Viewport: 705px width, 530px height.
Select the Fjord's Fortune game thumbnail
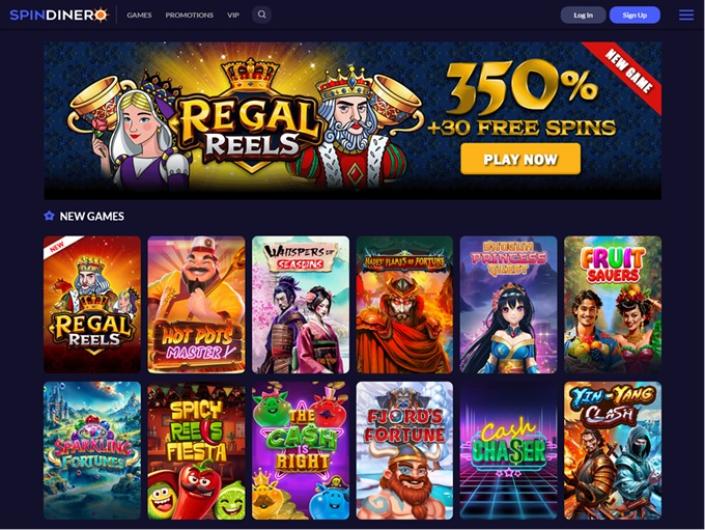(x=405, y=450)
